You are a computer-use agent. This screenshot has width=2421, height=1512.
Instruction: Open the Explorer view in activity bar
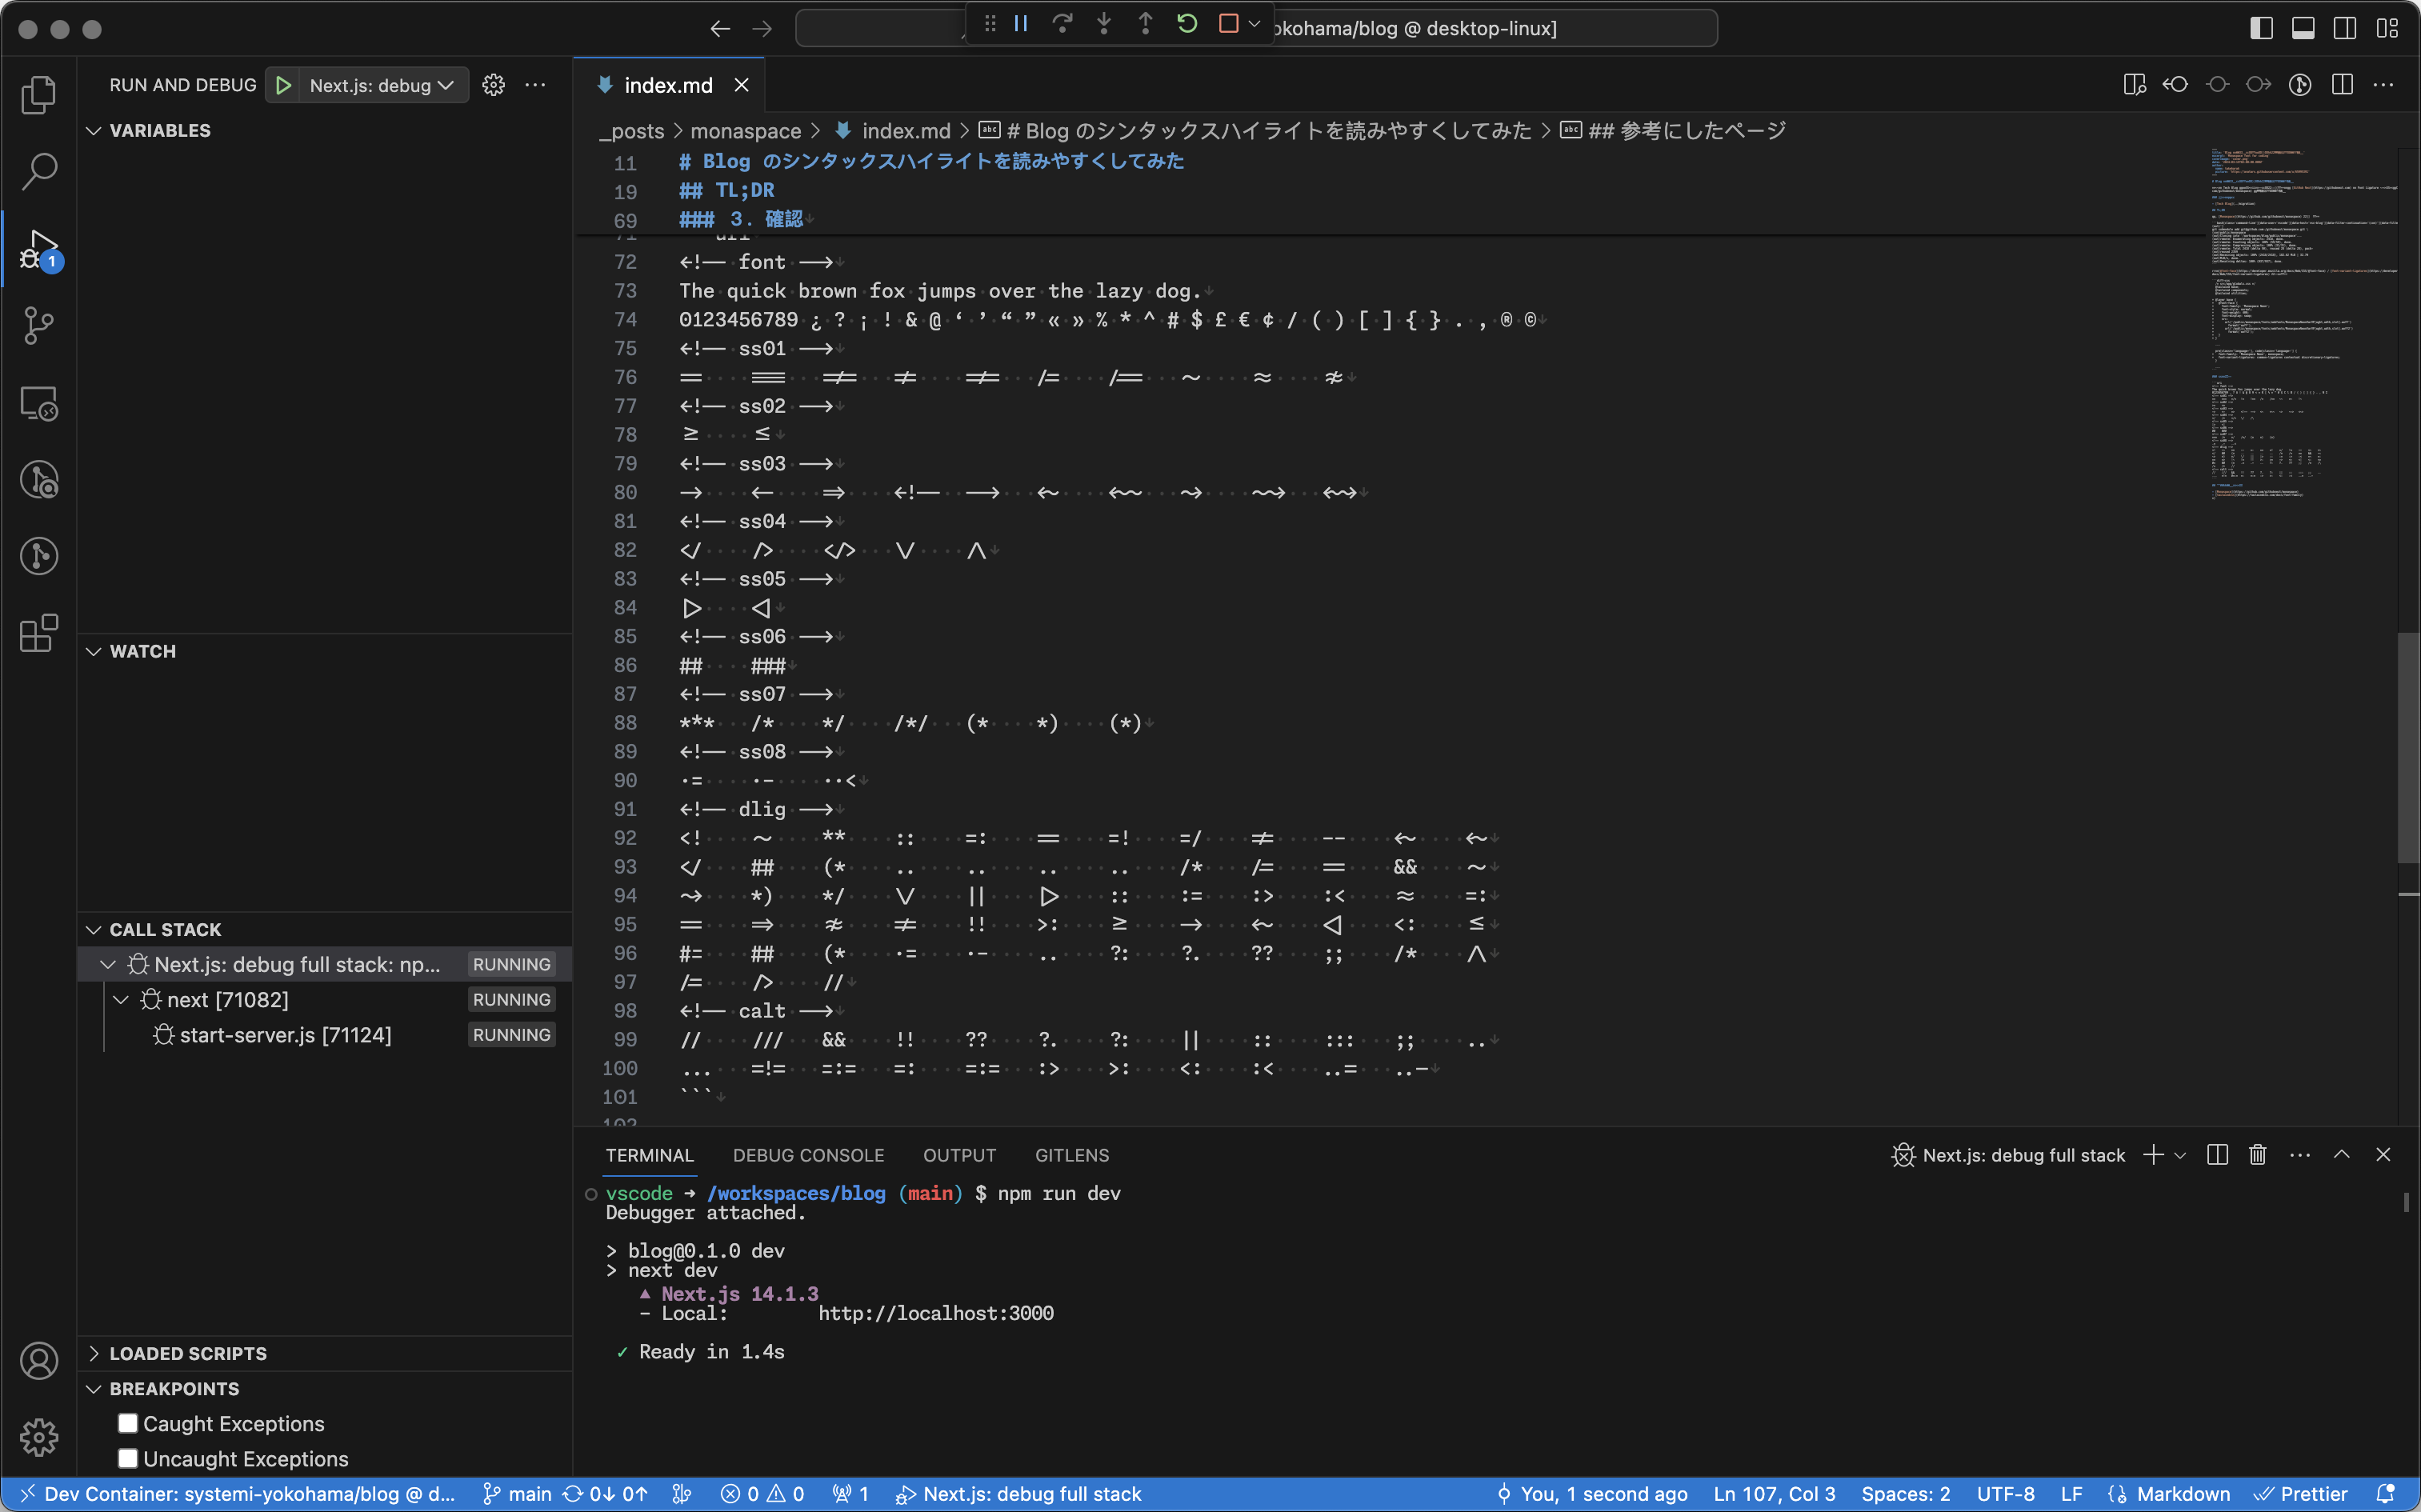[x=39, y=94]
